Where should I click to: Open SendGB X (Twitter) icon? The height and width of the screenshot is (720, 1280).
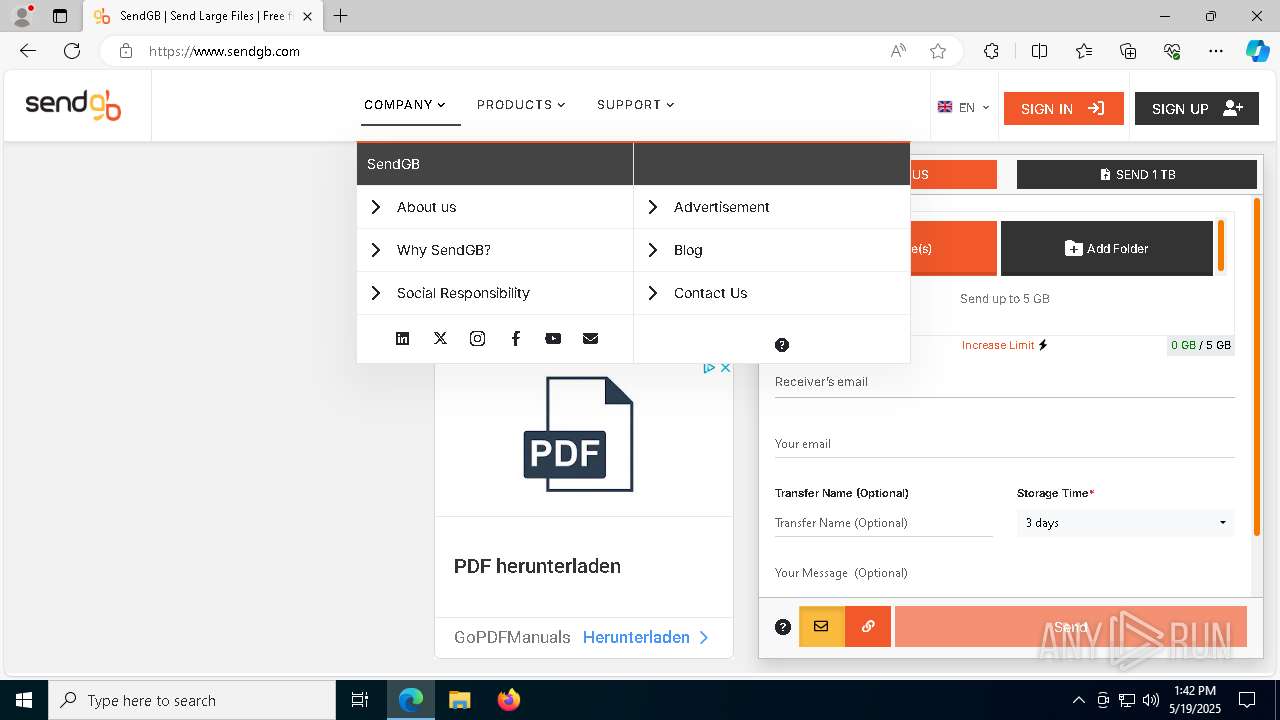tap(440, 339)
